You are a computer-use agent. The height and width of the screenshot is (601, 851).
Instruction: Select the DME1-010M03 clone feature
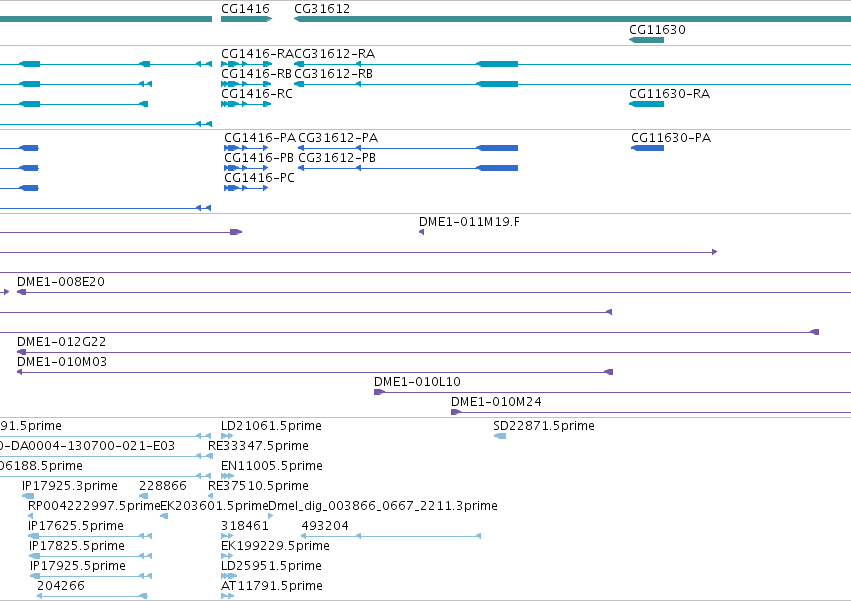[x=315, y=372]
